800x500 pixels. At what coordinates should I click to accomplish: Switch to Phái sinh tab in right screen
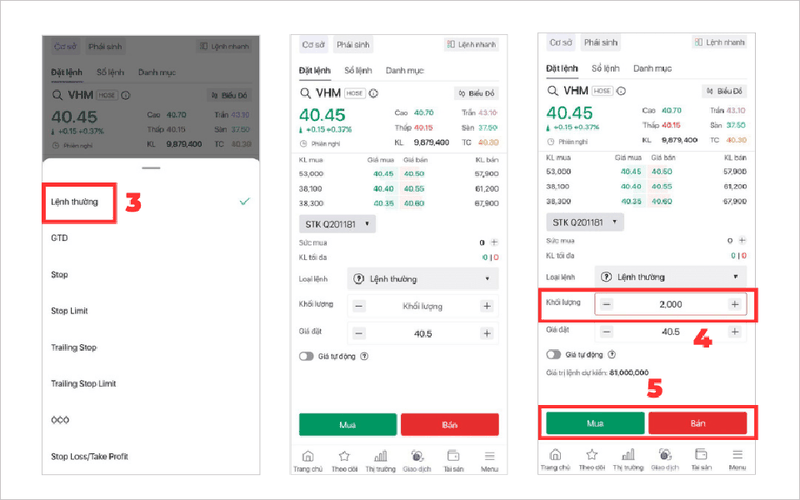pos(601,42)
